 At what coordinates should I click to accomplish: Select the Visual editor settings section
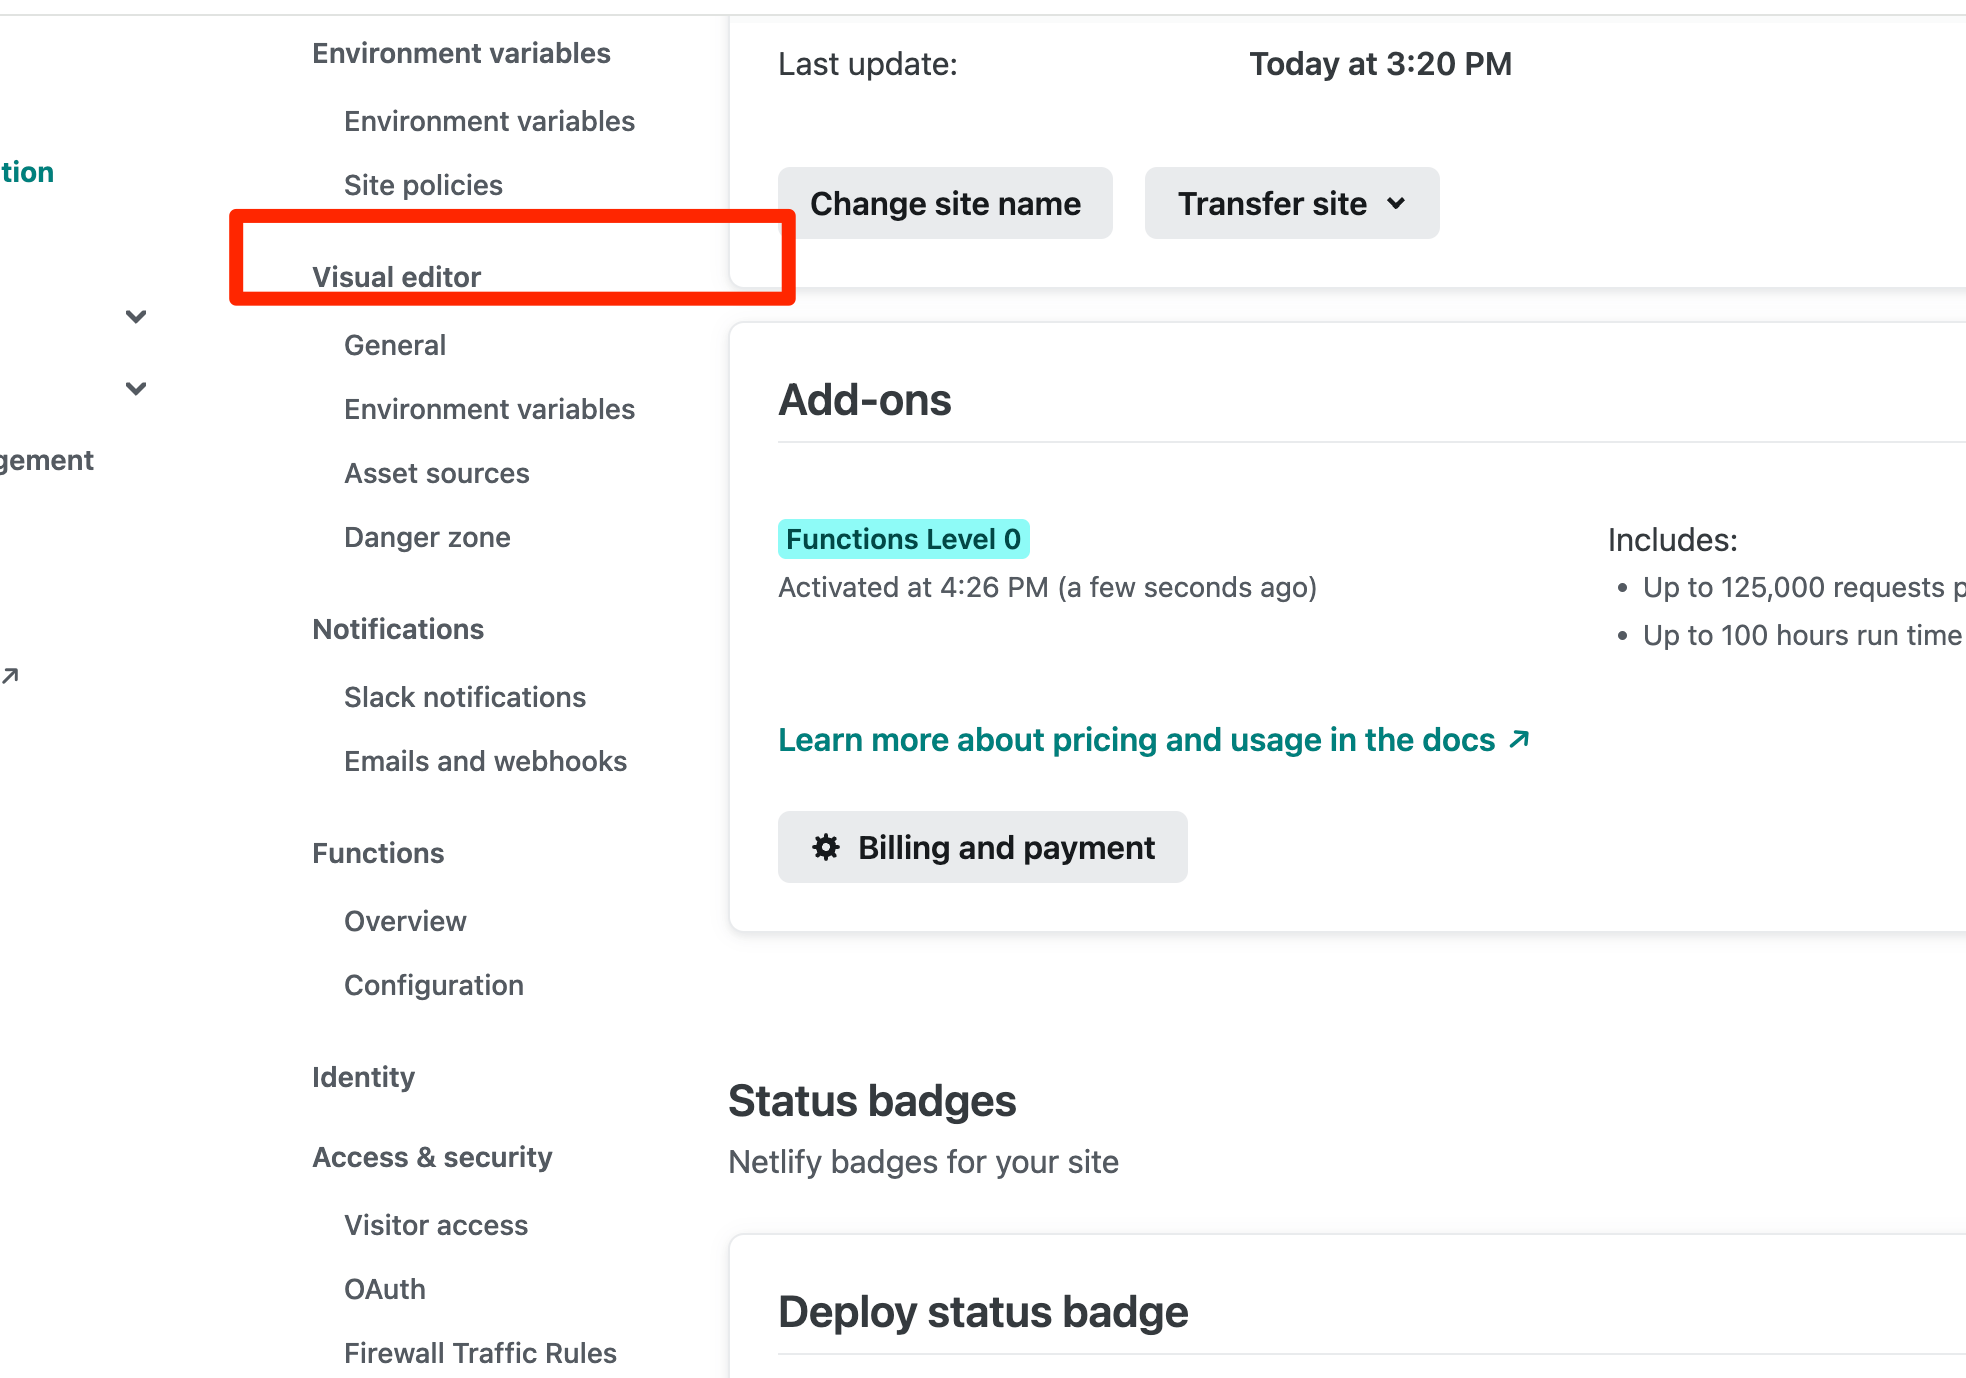396,277
